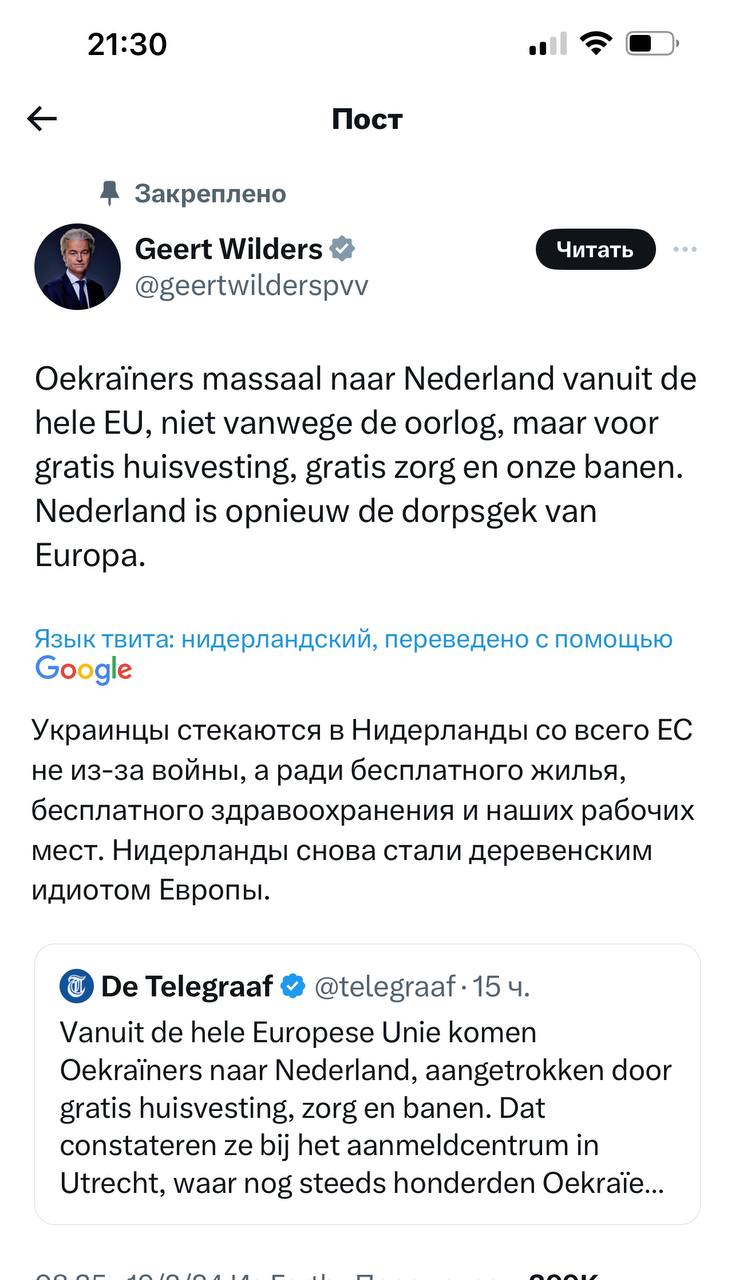The image size is (735, 1280).
Task: Open Geert Wilders' profile avatar
Action: (77, 266)
